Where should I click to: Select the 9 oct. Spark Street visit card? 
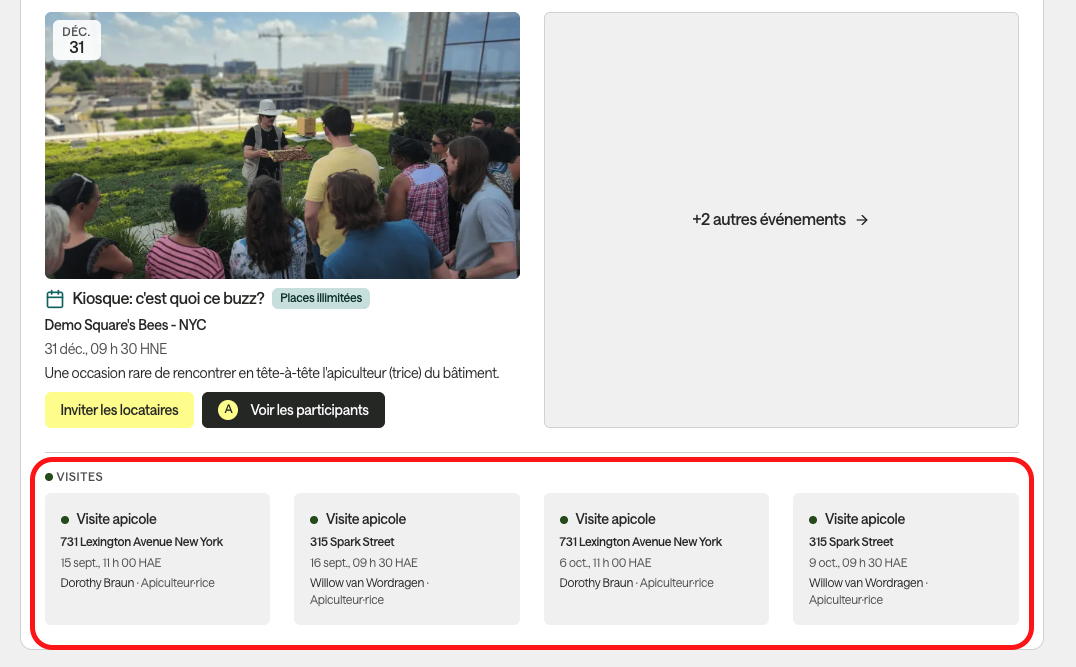pyautogui.click(x=906, y=559)
